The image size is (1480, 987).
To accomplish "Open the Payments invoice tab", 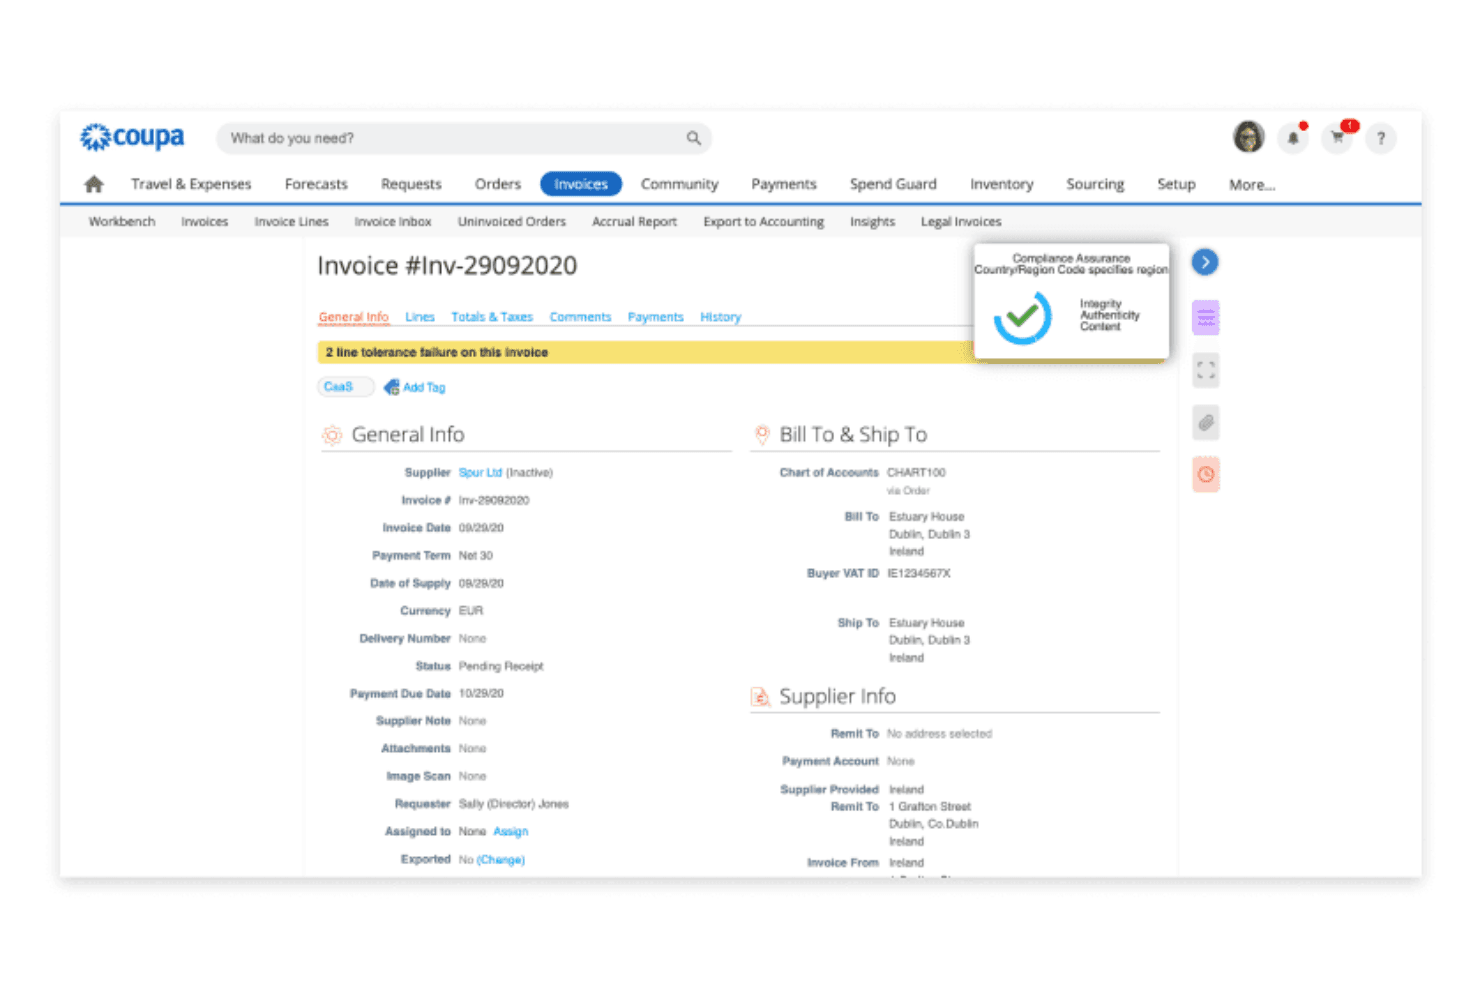I will pyautogui.click(x=656, y=317).
